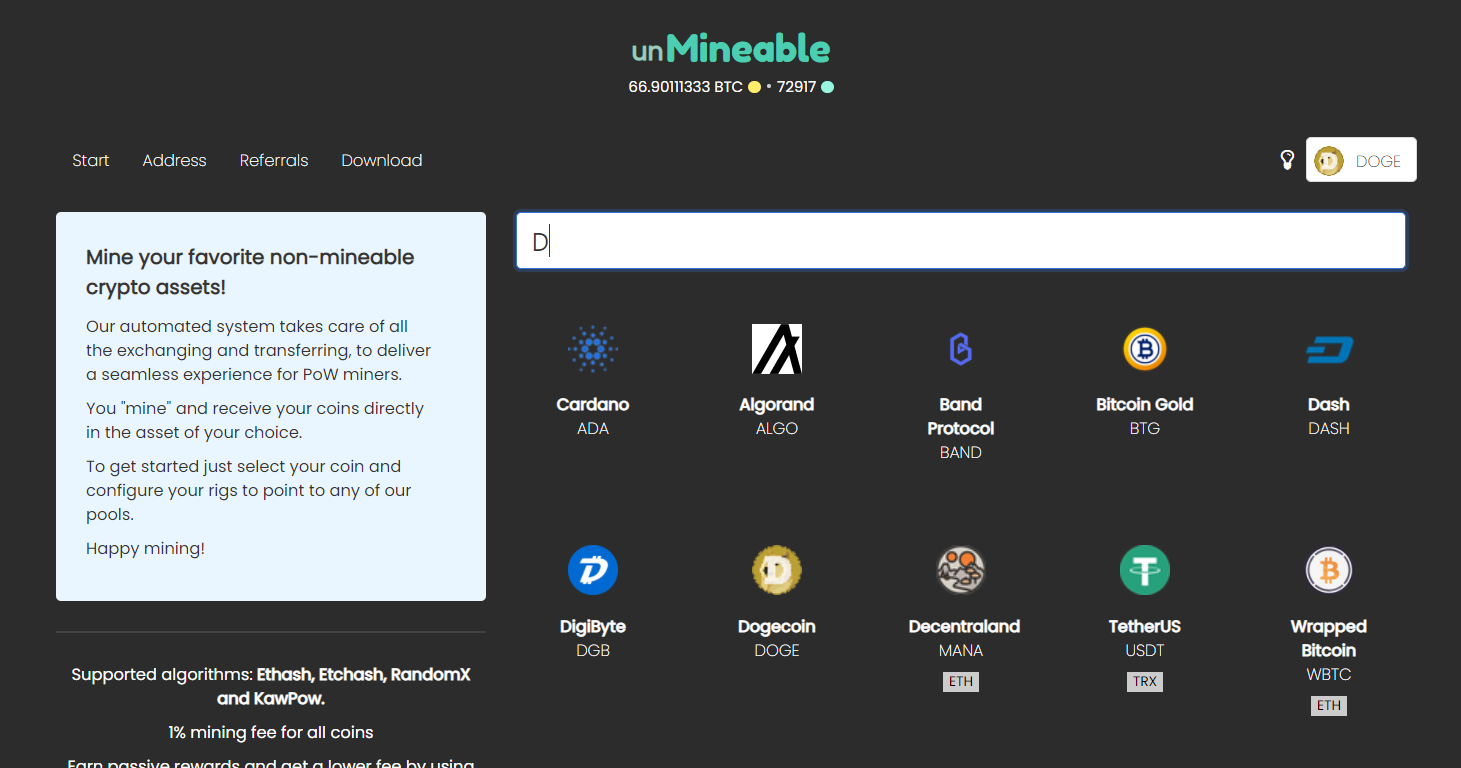Click the Bitcoin Gold name label
The width and height of the screenshot is (1461, 768).
point(1145,405)
